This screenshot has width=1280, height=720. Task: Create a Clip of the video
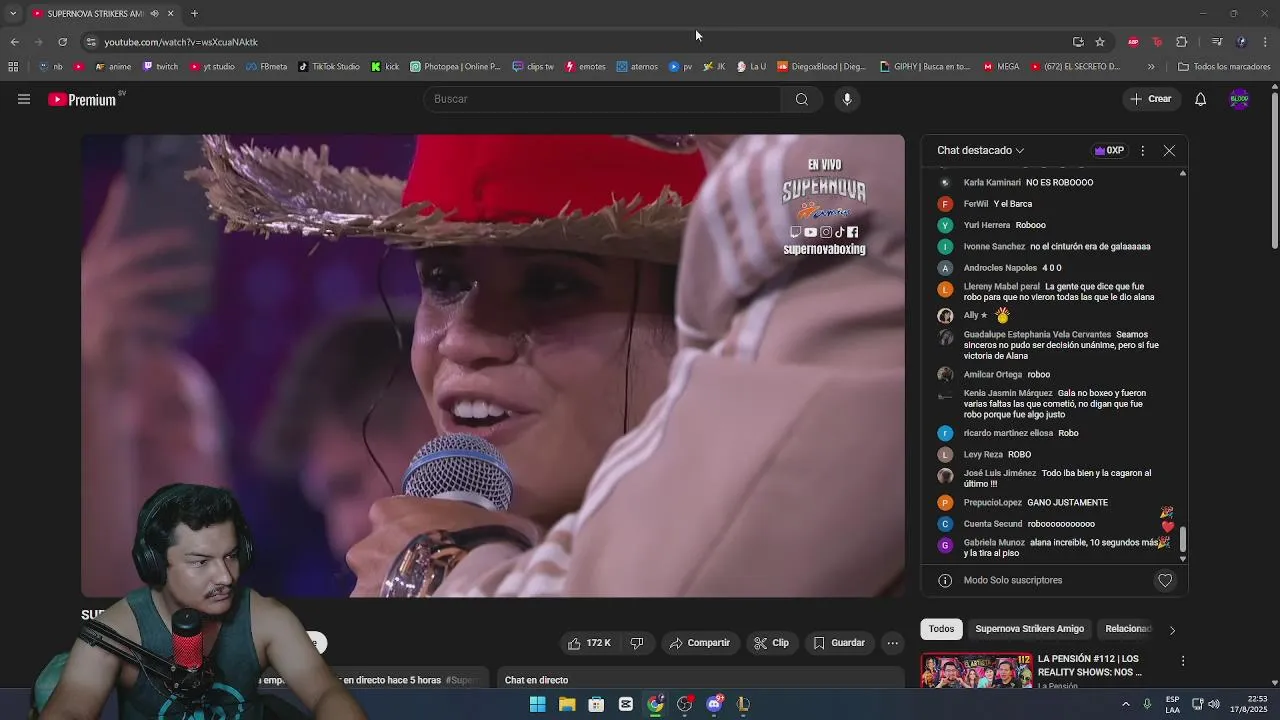(771, 643)
